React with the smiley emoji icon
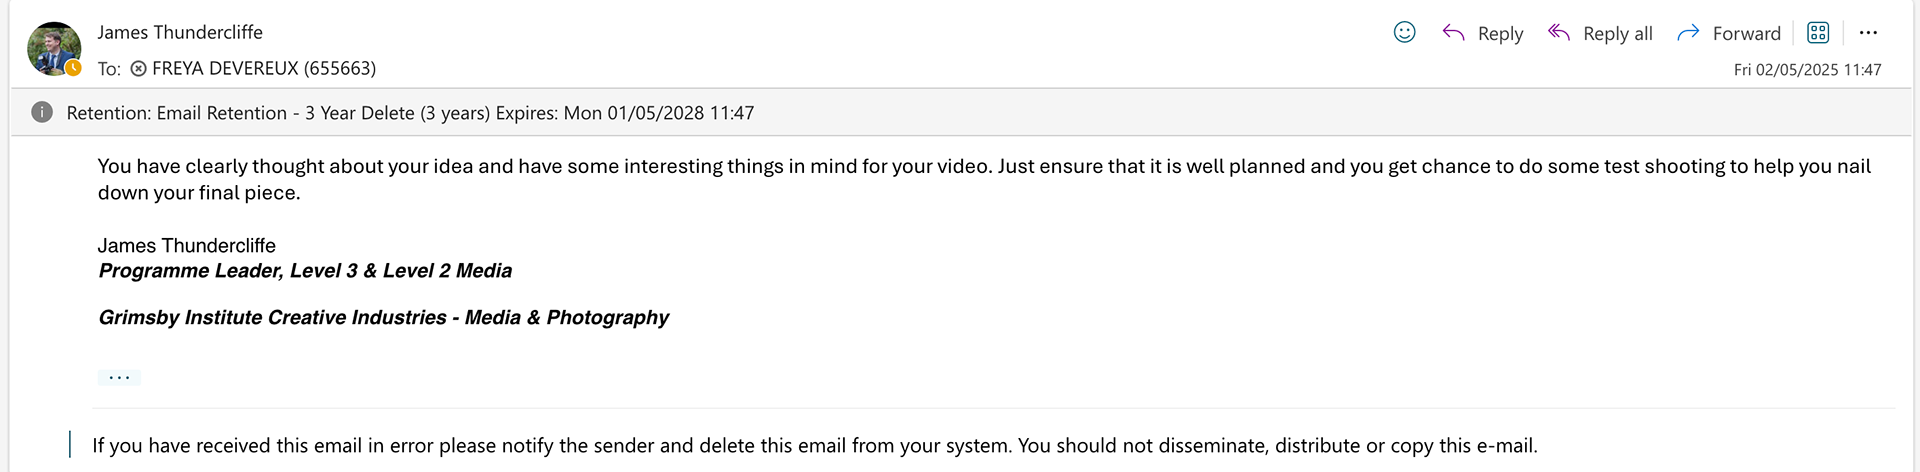 click(x=1404, y=33)
